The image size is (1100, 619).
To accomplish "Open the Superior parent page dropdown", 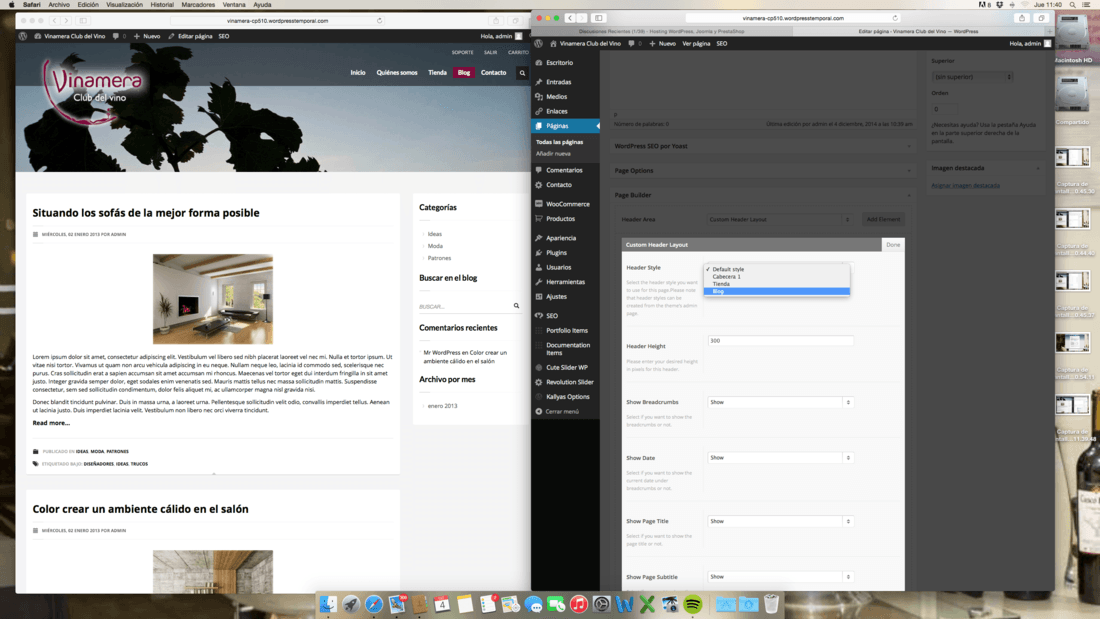I will pos(972,76).
